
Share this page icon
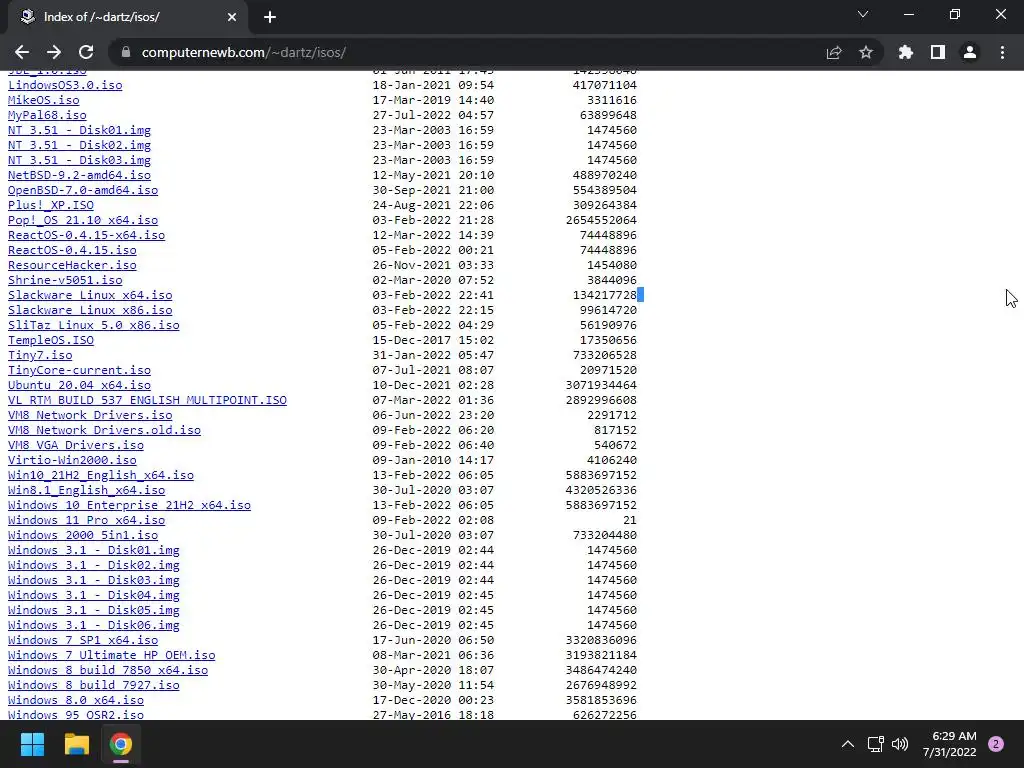click(834, 52)
